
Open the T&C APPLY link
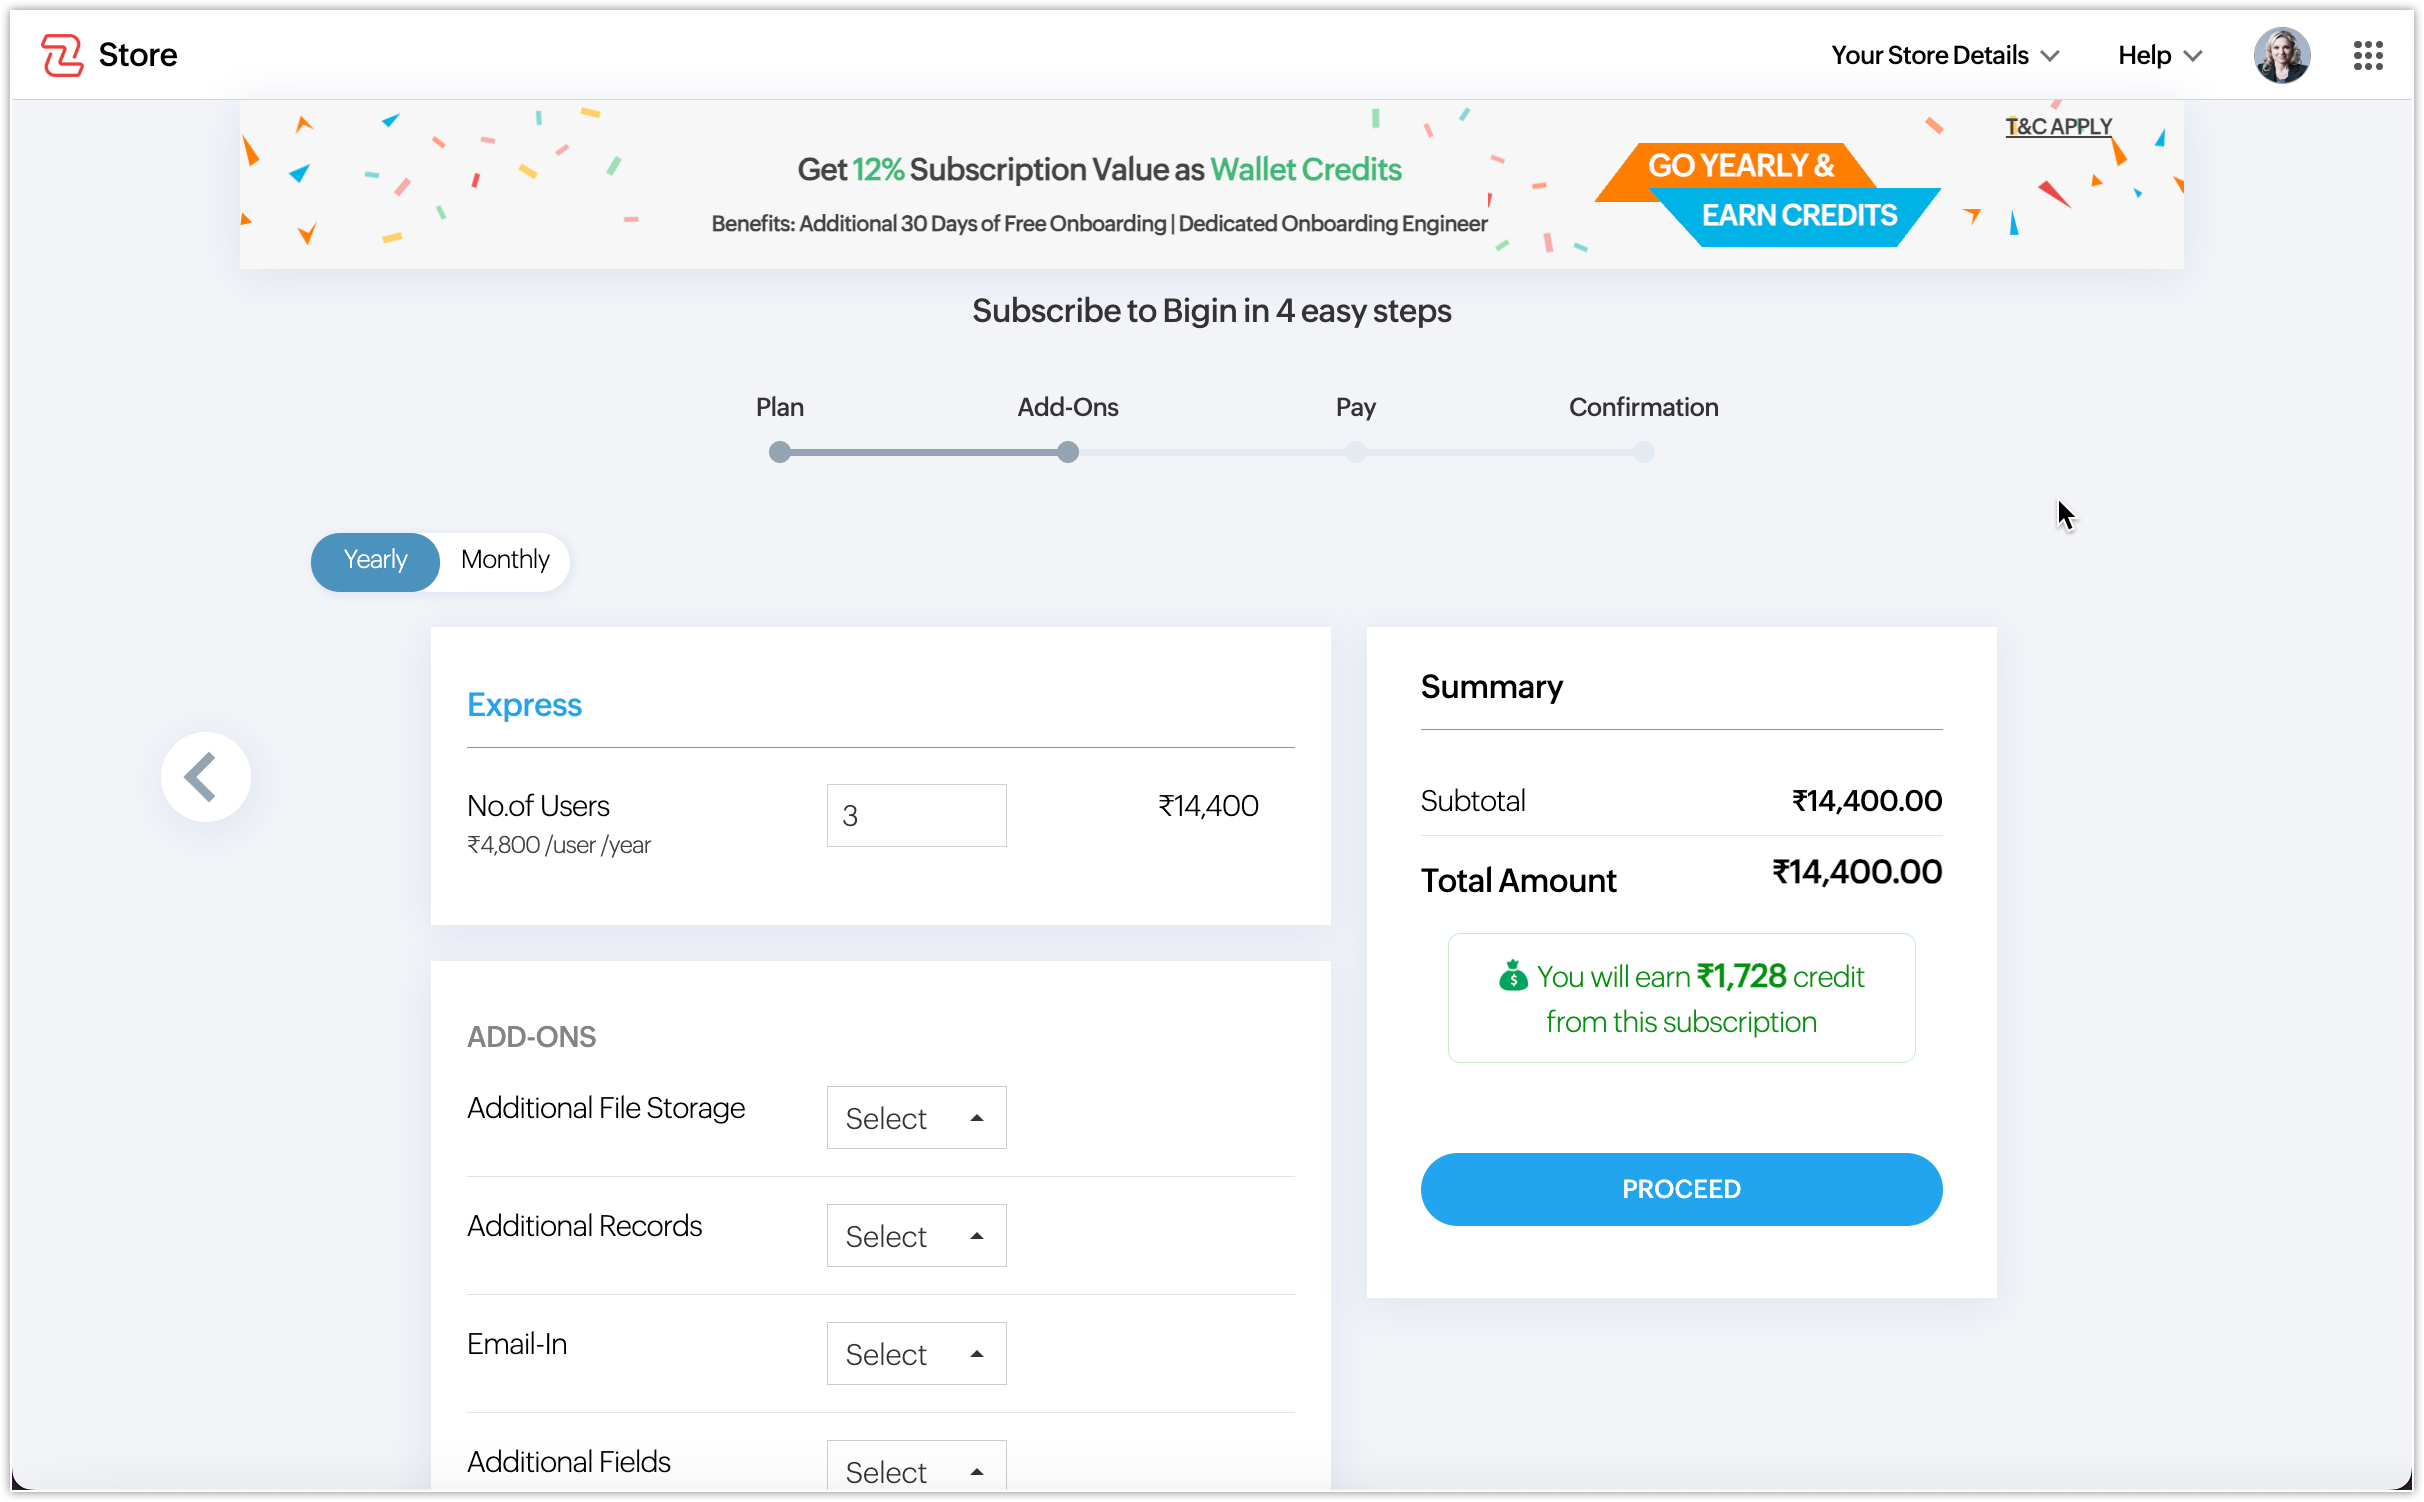(2058, 126)
